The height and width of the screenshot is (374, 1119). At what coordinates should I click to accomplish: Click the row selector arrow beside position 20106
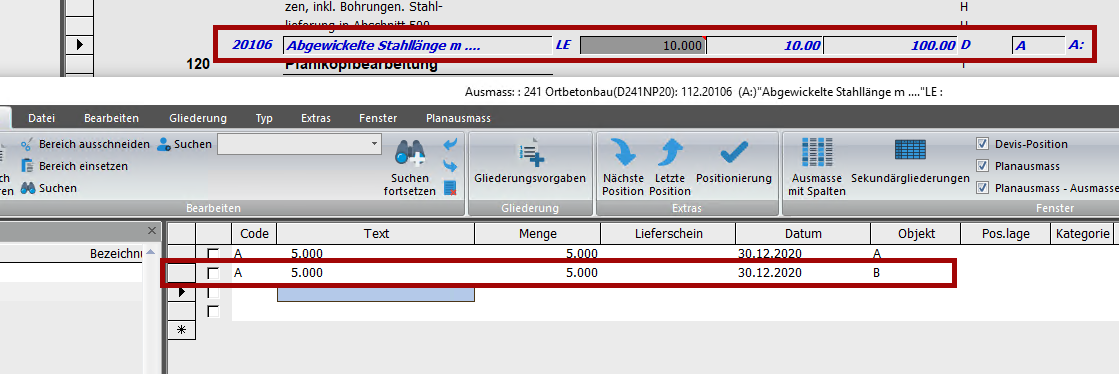(79, 45)
